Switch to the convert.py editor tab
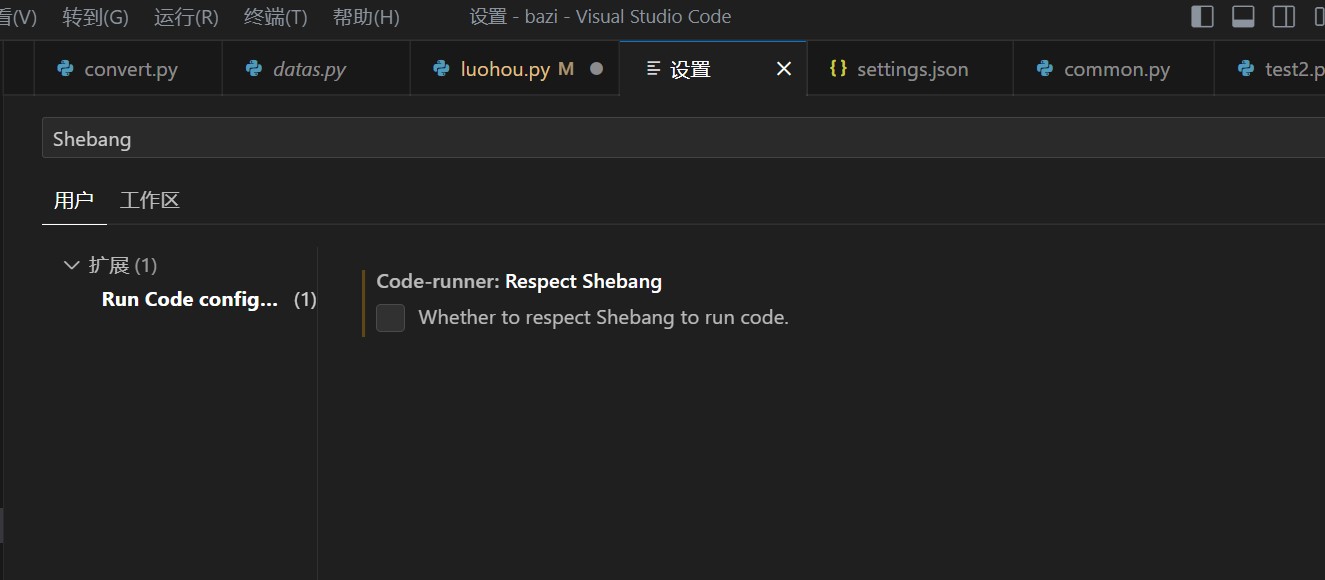Image resolution: width=1325 pixels, height=580 pixels. (x=128, y=69)
